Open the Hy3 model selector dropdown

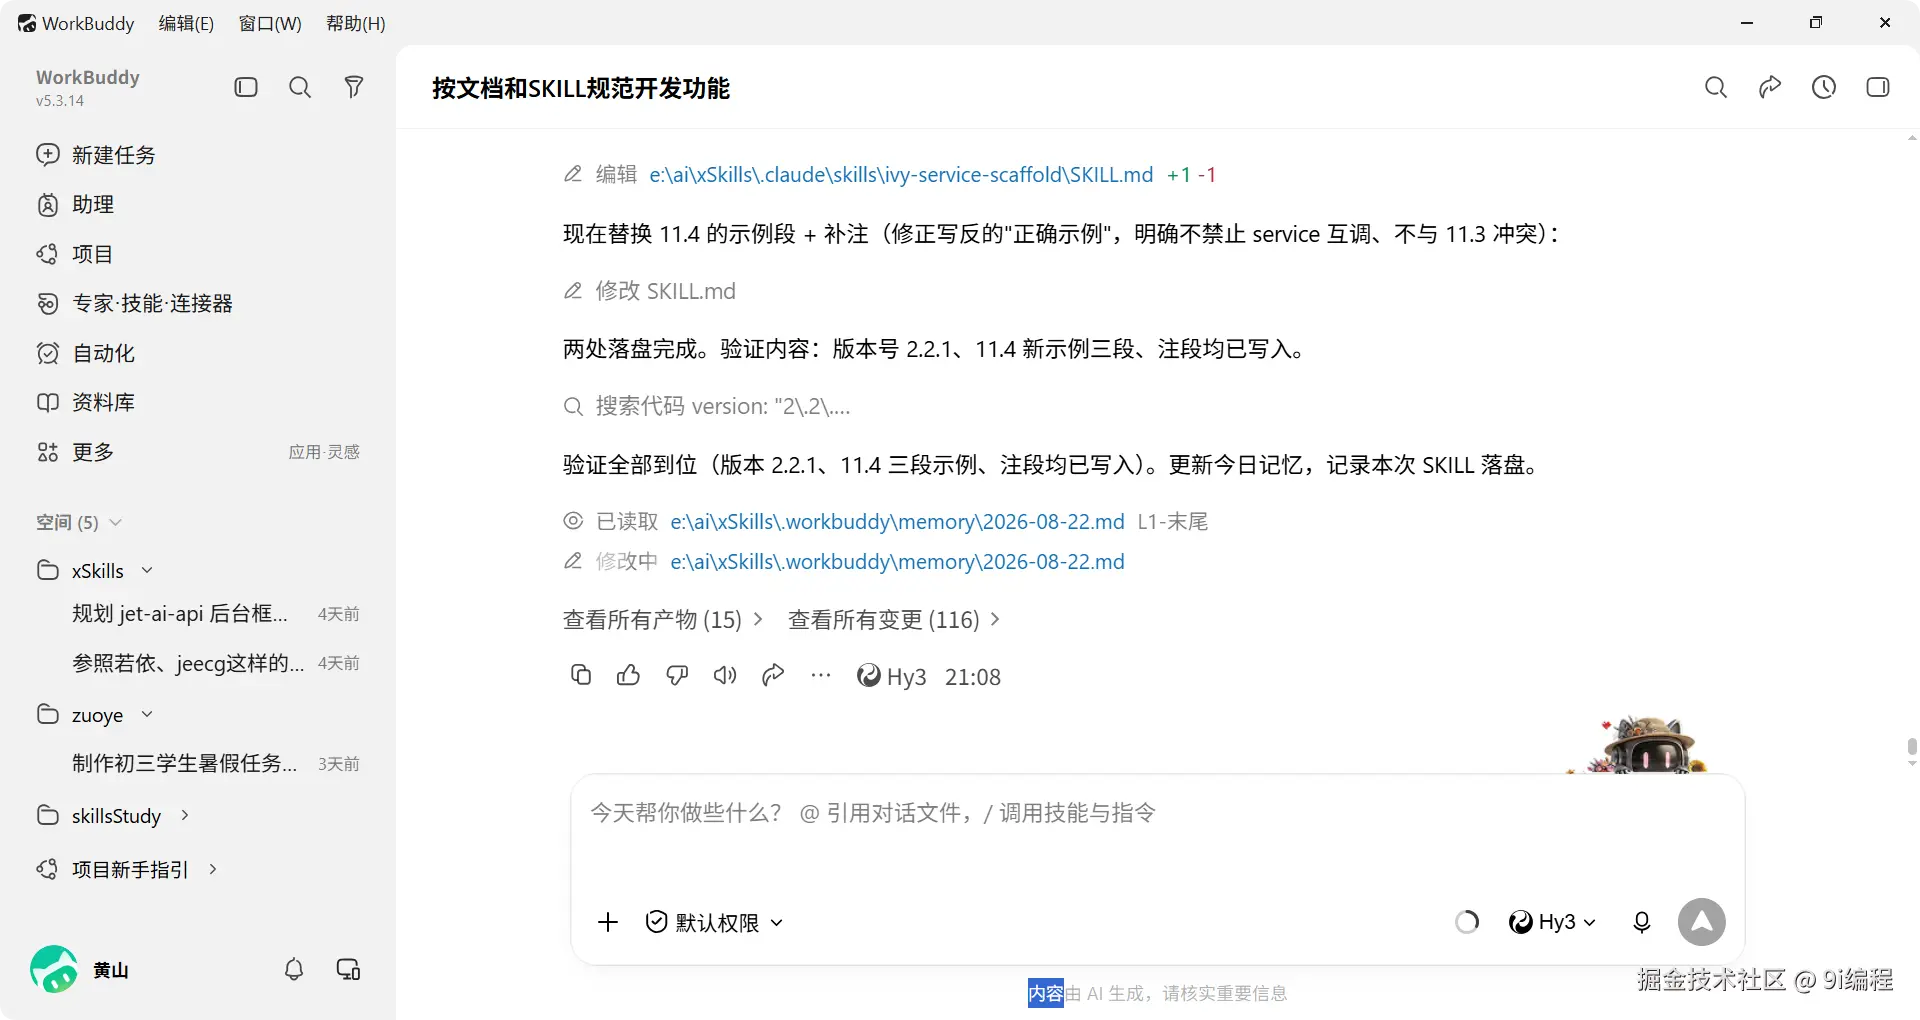pos(1552,922)
